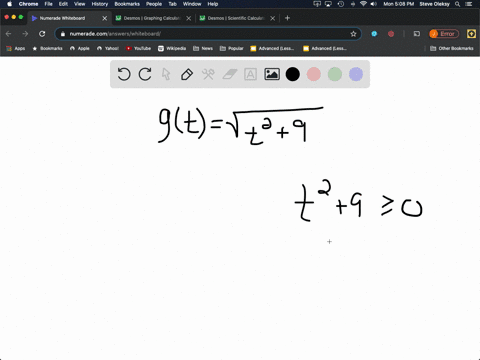Open a new browser tab

coord(287,18)
